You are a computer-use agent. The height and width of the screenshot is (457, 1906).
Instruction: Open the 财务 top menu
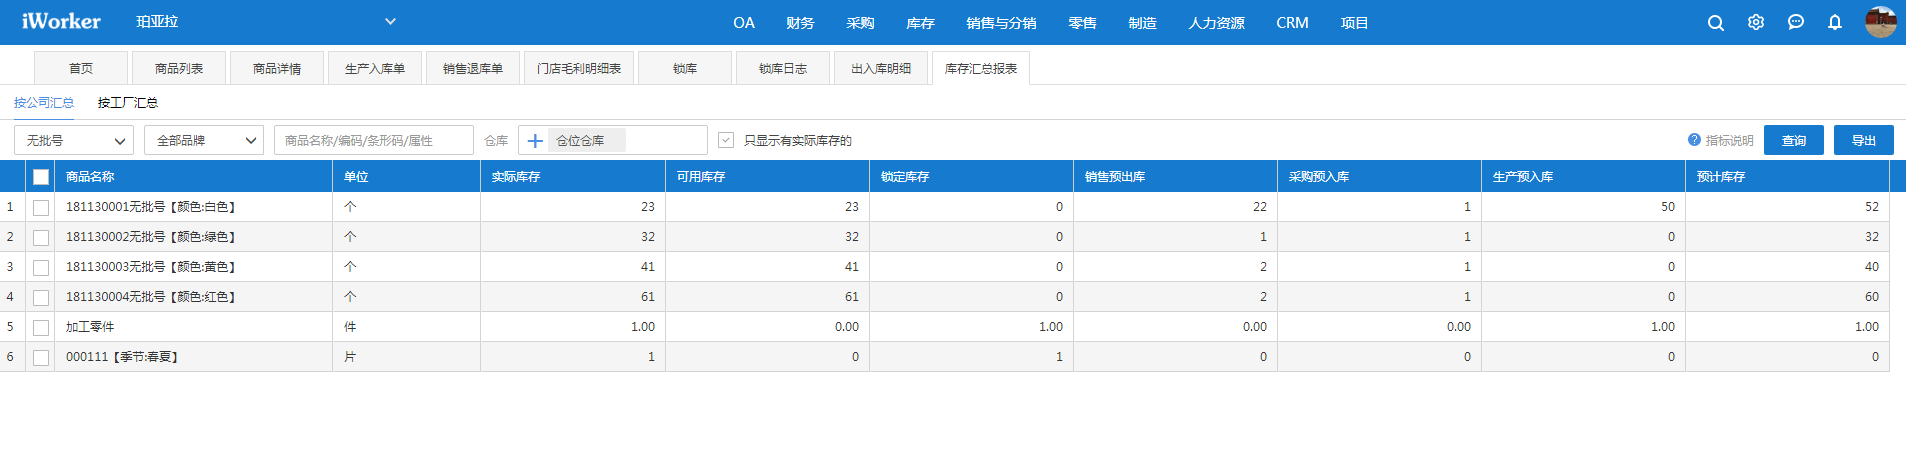pyautogui.click(x=800, y=22)
